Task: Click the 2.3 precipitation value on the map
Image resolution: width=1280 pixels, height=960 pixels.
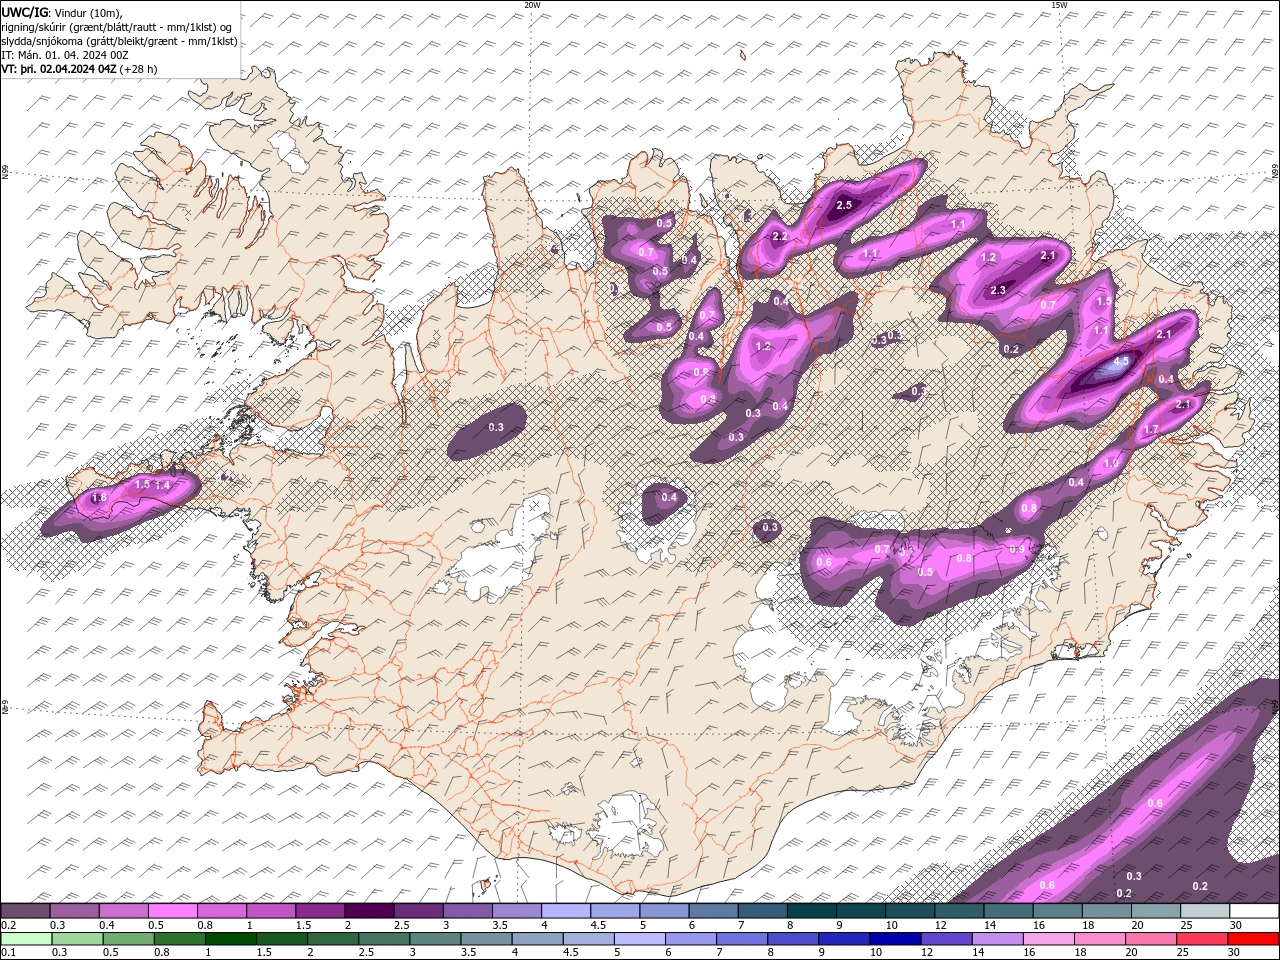Action: coord(998,290)
